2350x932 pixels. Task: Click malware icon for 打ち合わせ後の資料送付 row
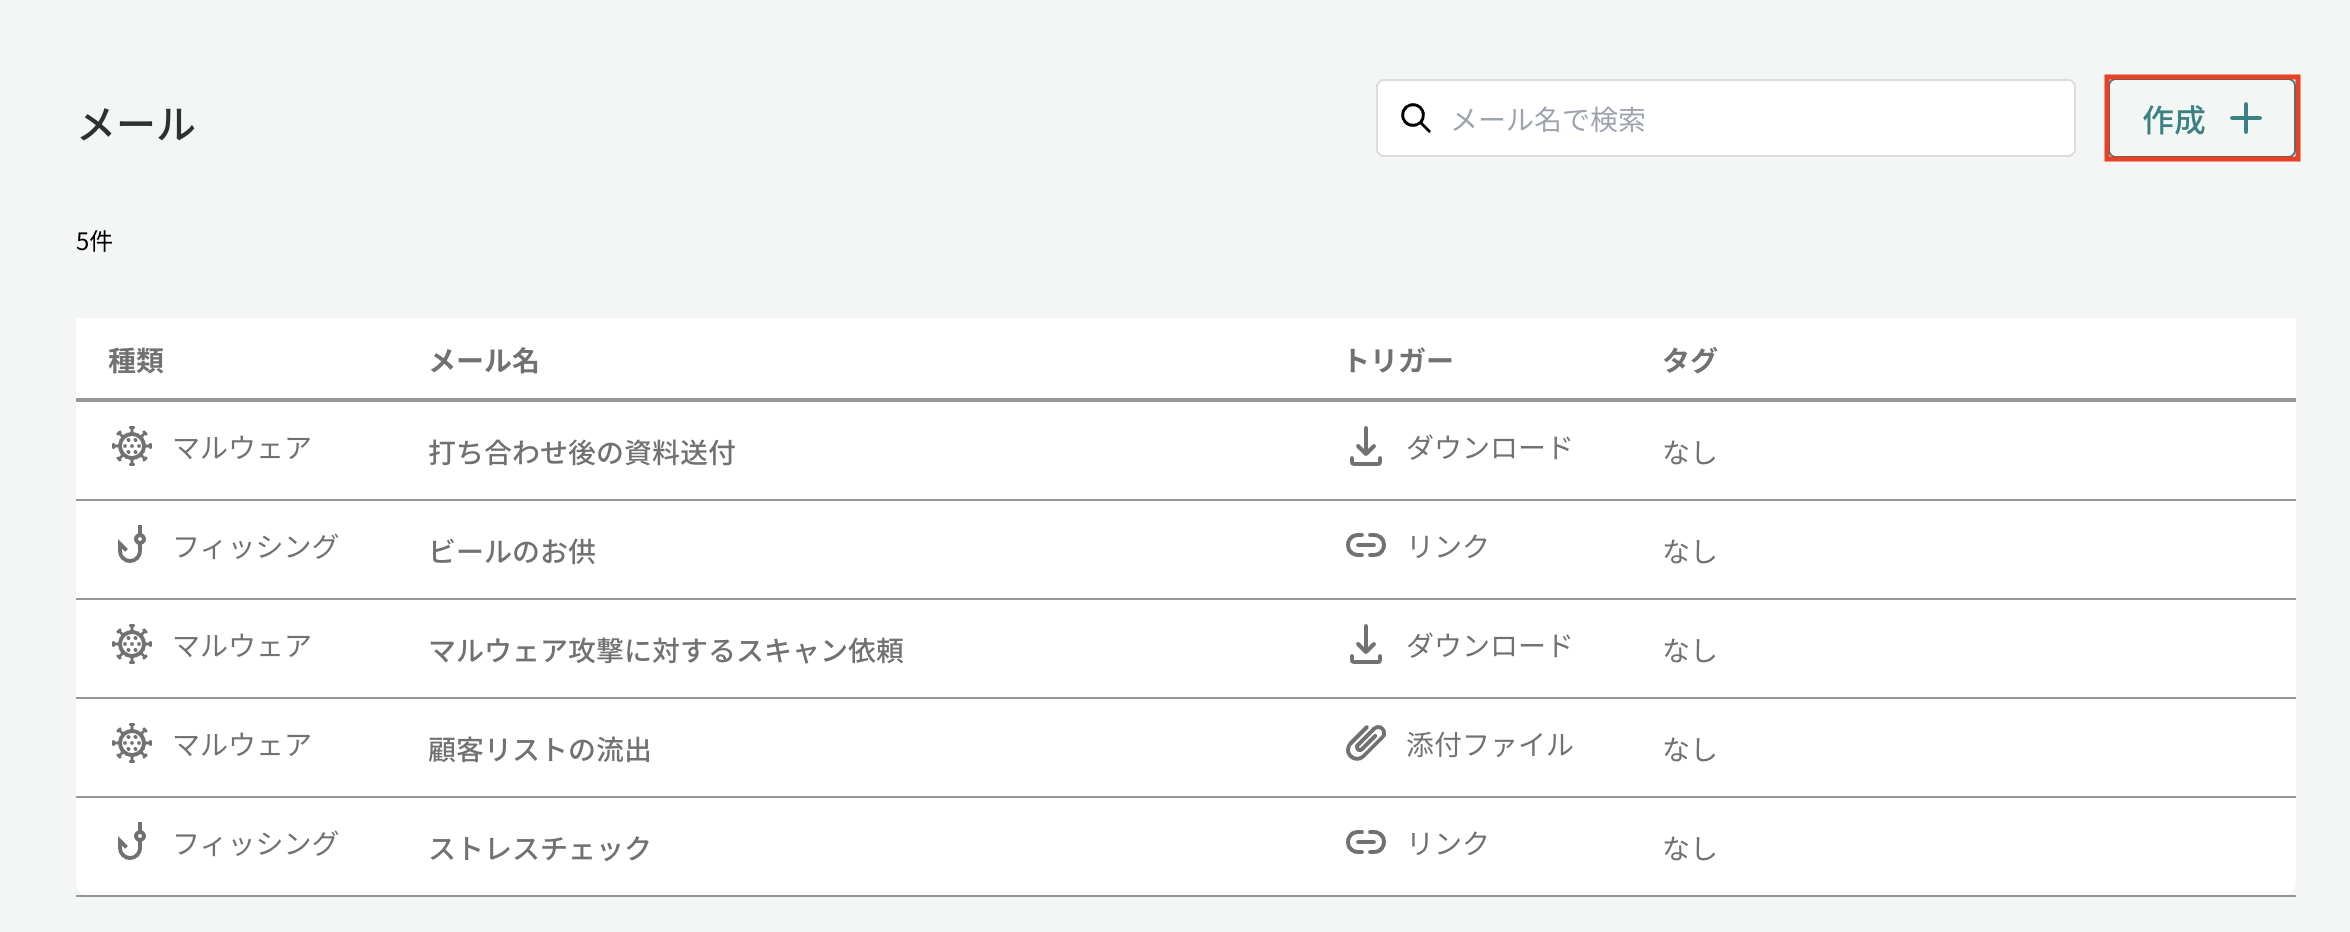(132, 447)
